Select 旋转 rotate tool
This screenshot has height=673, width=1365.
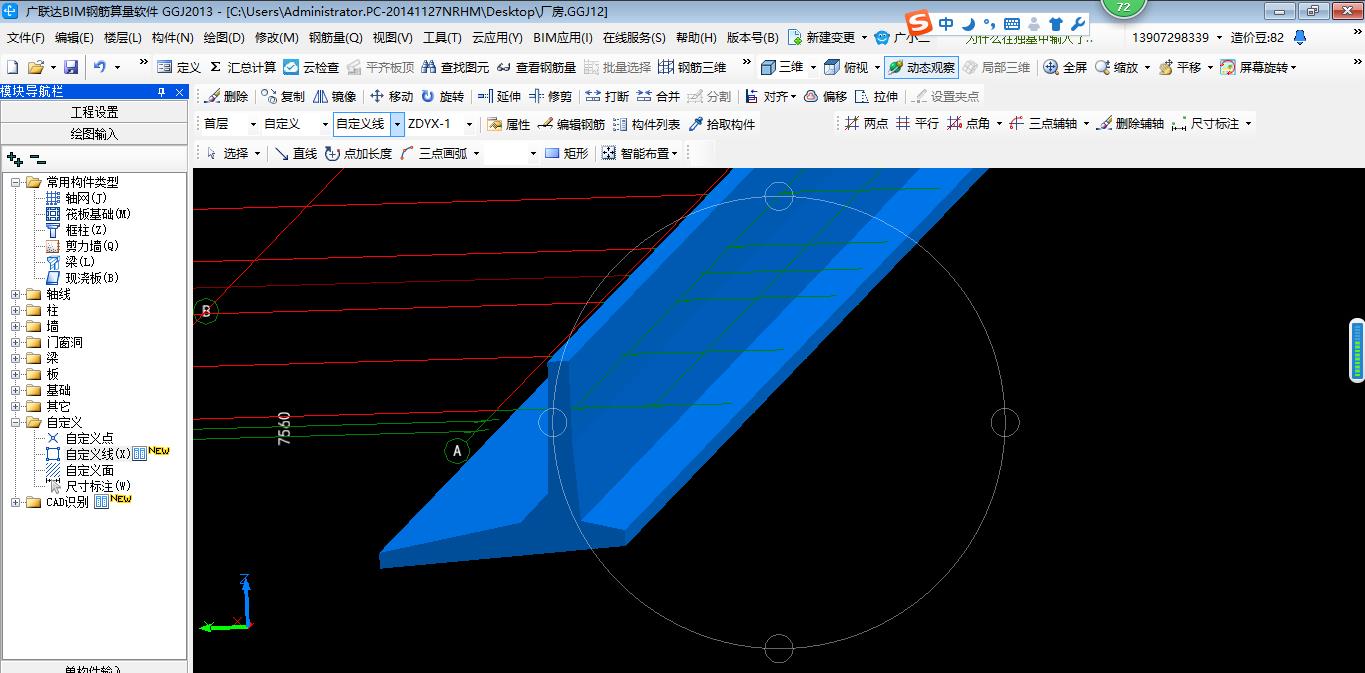[443, 96]
